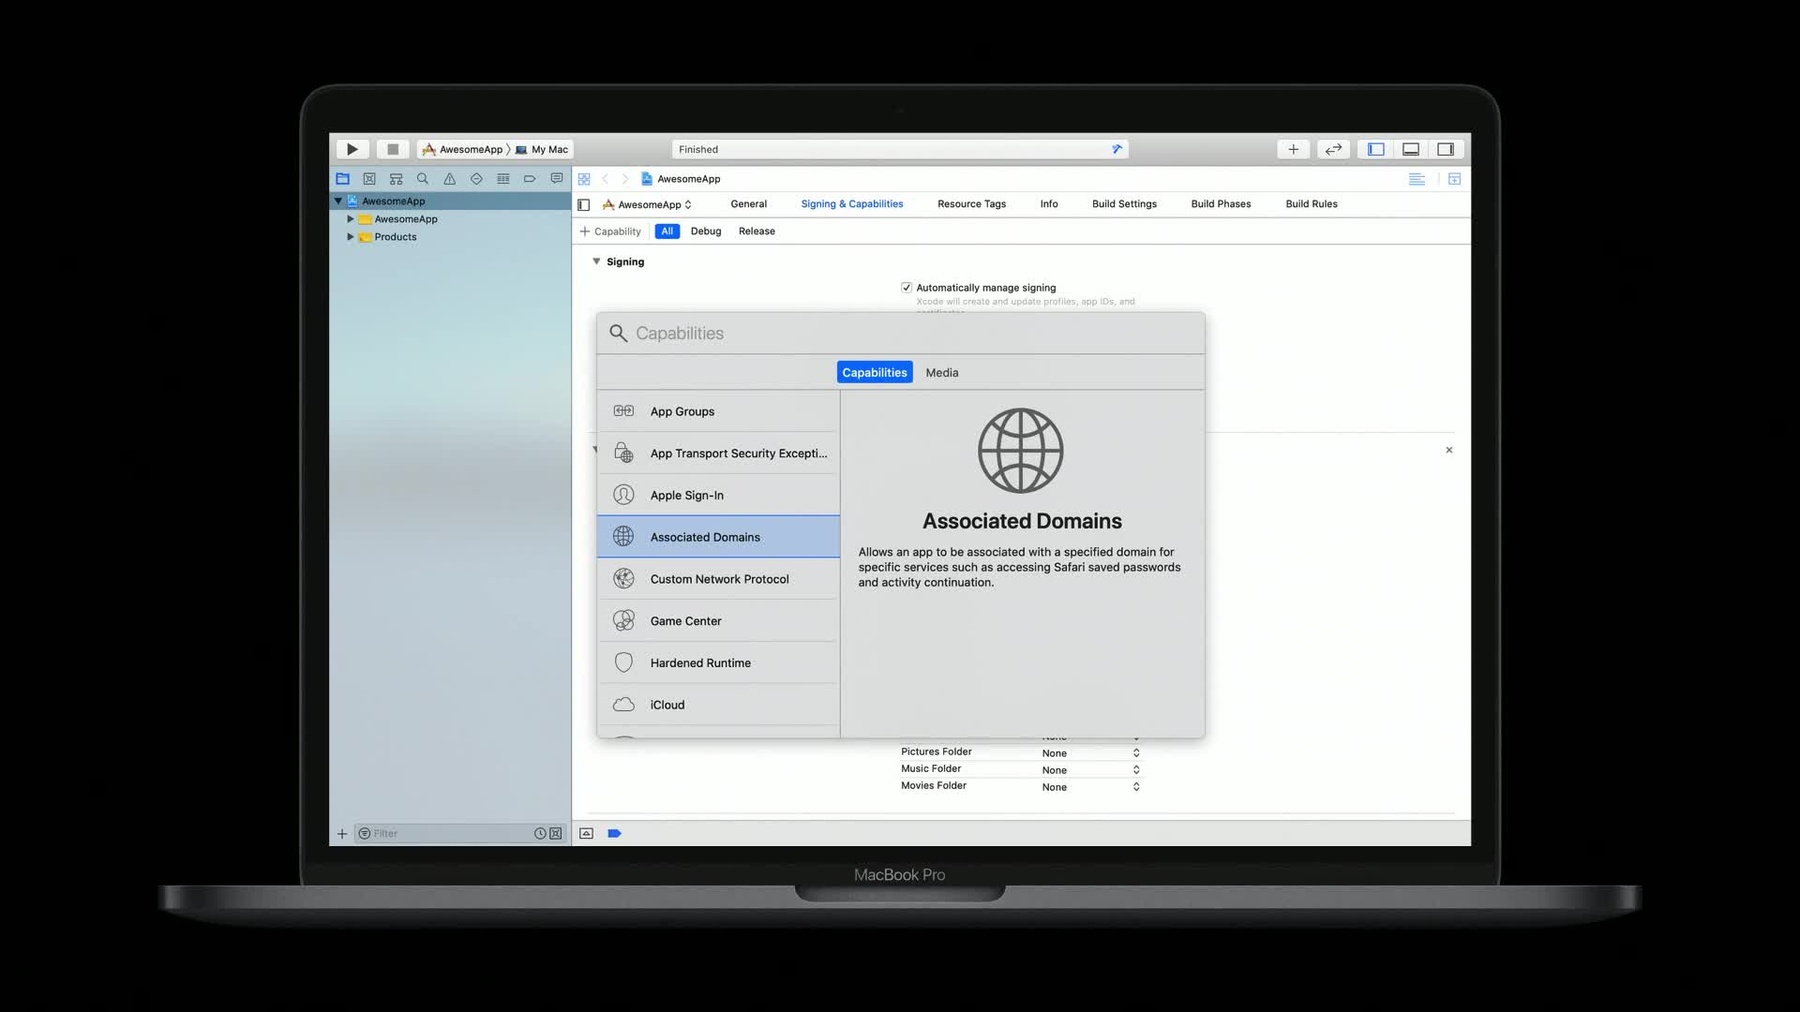
Task: Select Hardened Runtime capability
Action: coord(718,663)
